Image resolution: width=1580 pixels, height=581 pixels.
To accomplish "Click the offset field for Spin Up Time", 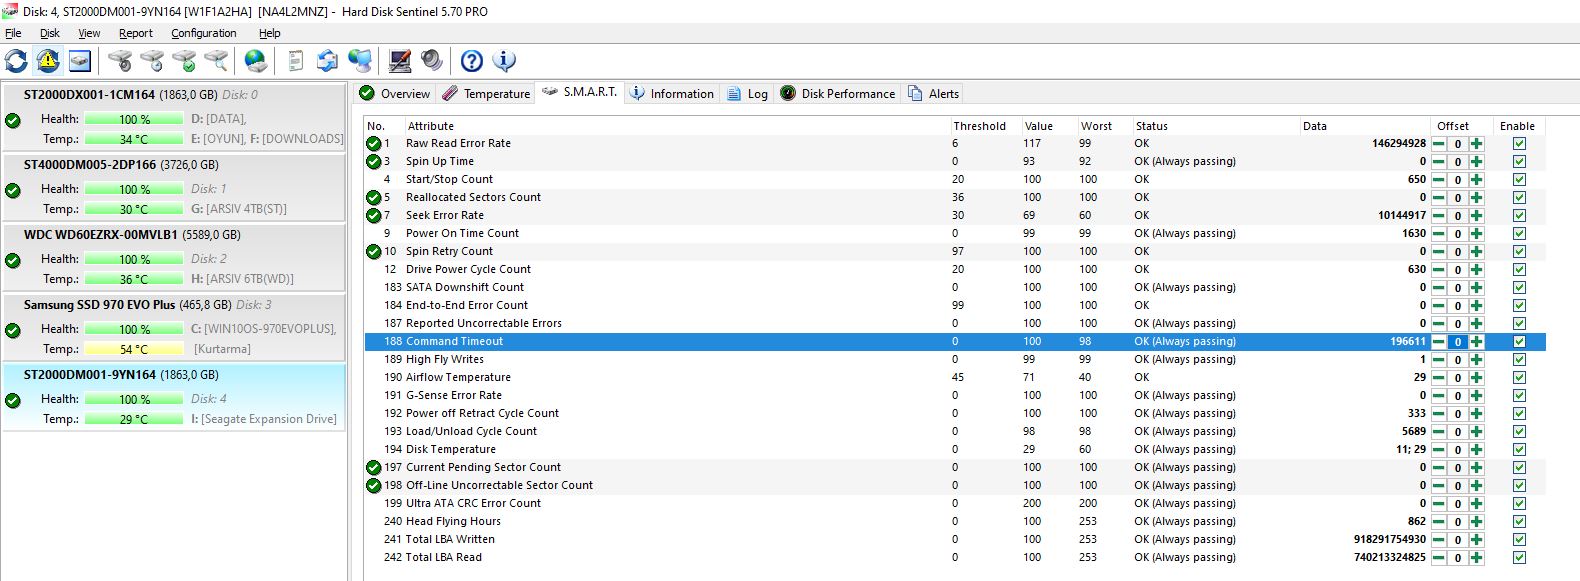I will click(x=1458, y=162).
